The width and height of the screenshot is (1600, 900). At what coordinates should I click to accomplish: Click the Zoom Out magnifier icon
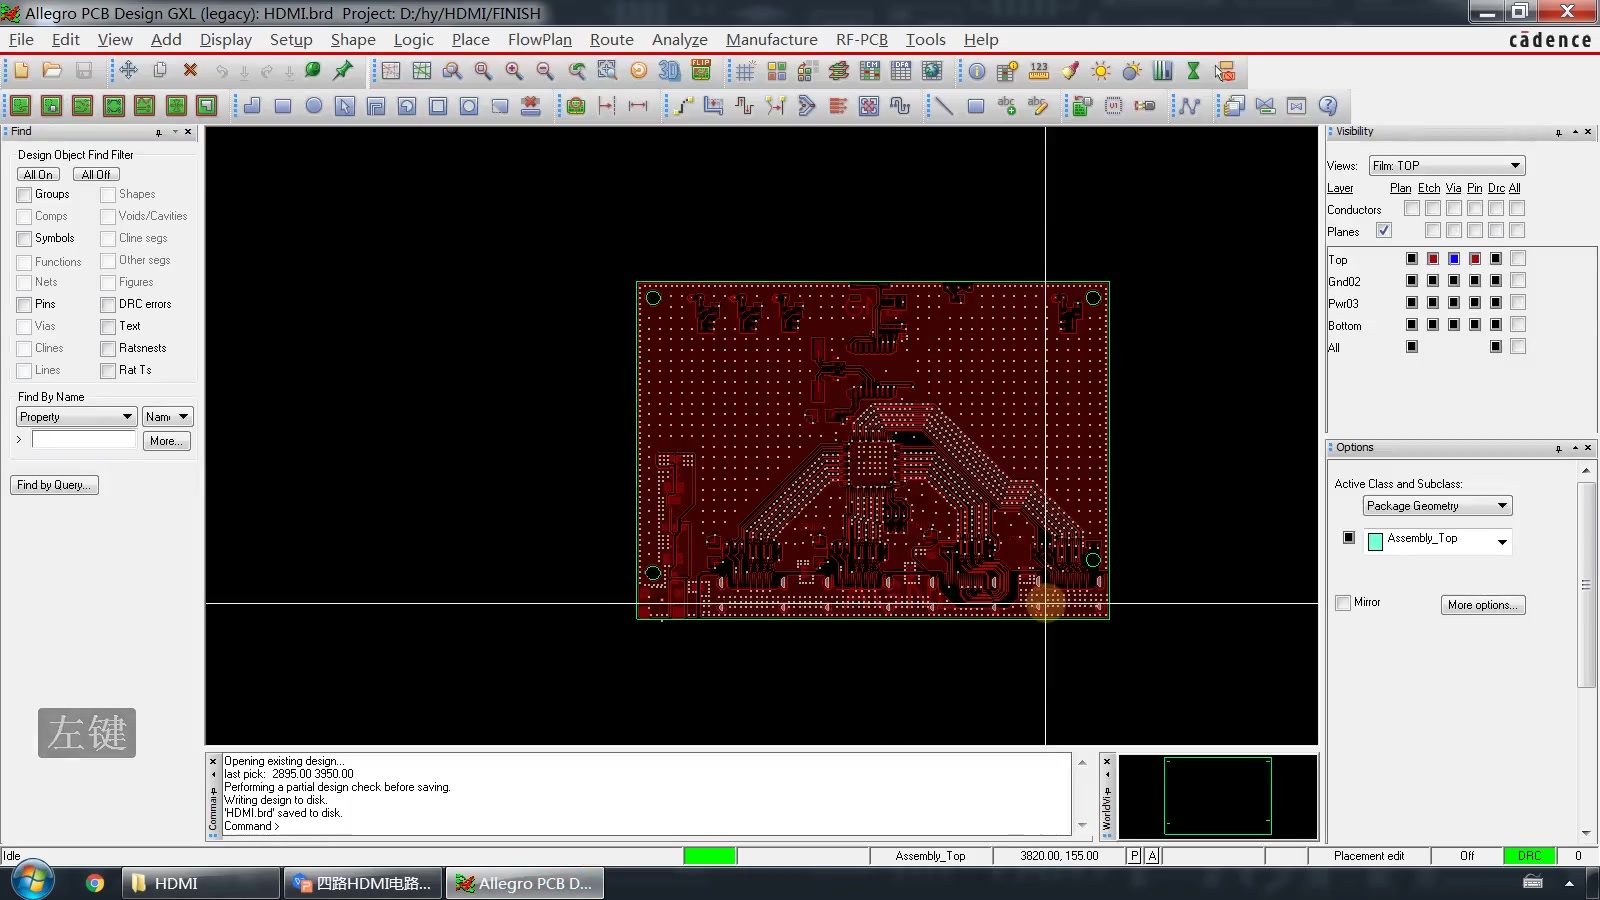click(x=545, y=71)
